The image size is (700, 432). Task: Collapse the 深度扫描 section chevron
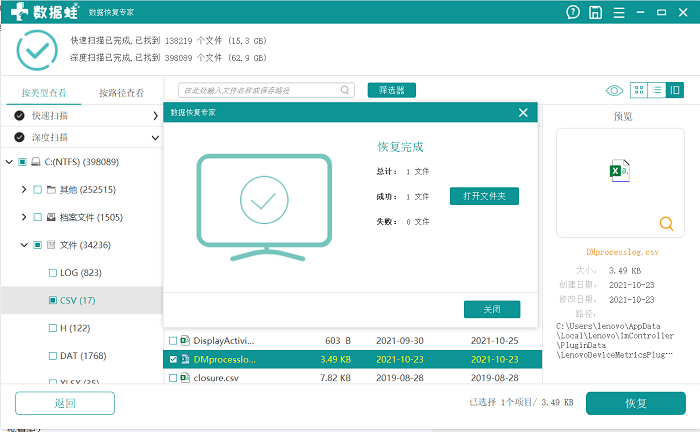[155, 137]
